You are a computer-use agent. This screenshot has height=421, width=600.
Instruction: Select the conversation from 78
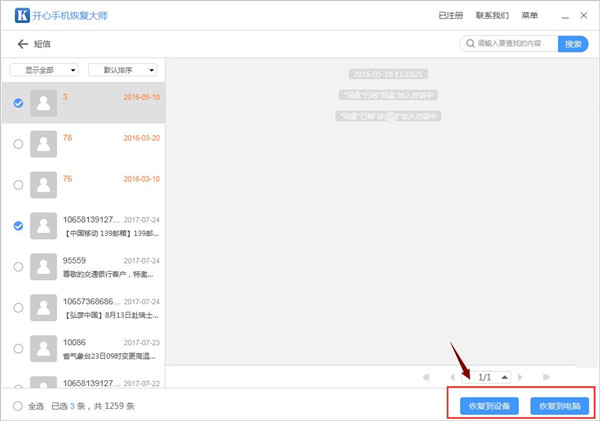coord(18,144)
